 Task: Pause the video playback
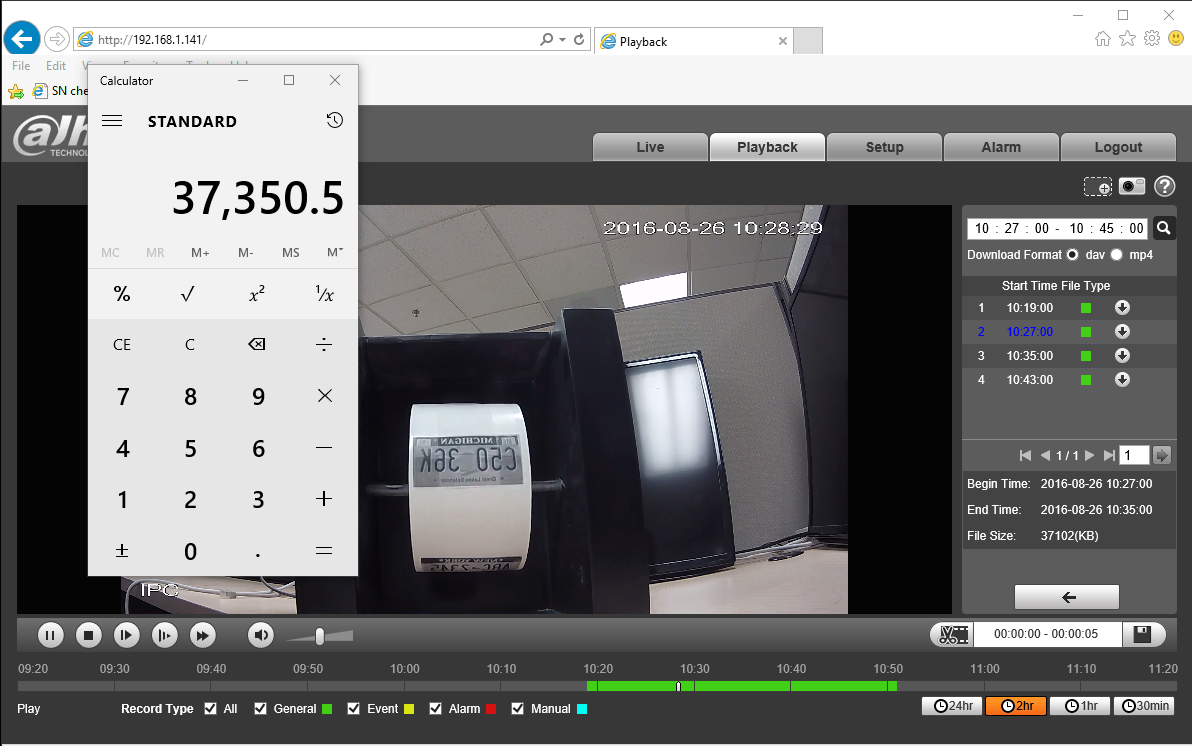[x=50, y=635]
